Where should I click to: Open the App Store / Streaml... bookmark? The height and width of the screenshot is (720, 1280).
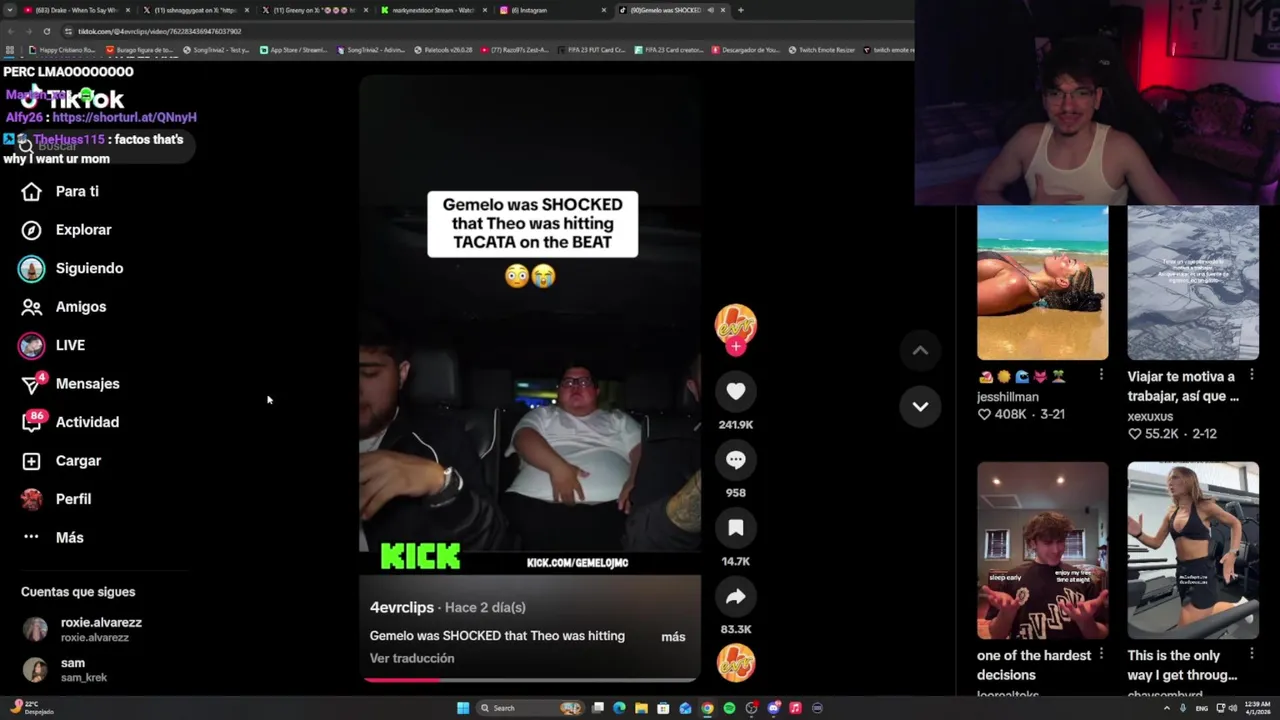click(293, 50)
